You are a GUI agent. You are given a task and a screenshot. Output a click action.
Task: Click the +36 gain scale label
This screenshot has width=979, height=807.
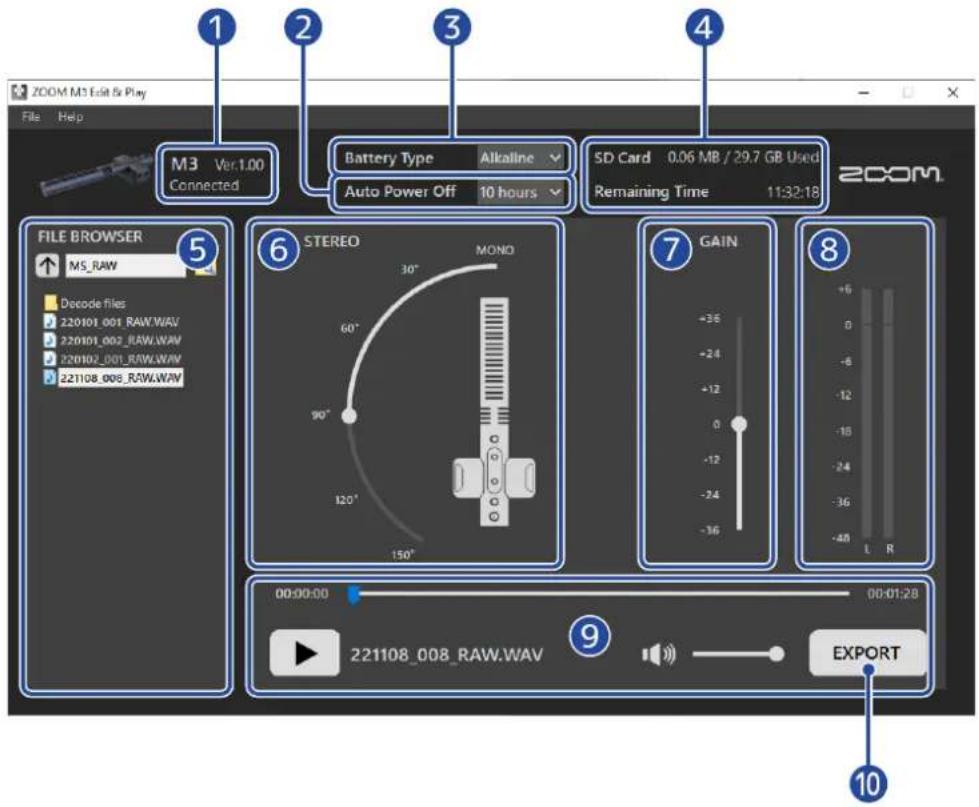pyautogui.click(x=710, y=318)
